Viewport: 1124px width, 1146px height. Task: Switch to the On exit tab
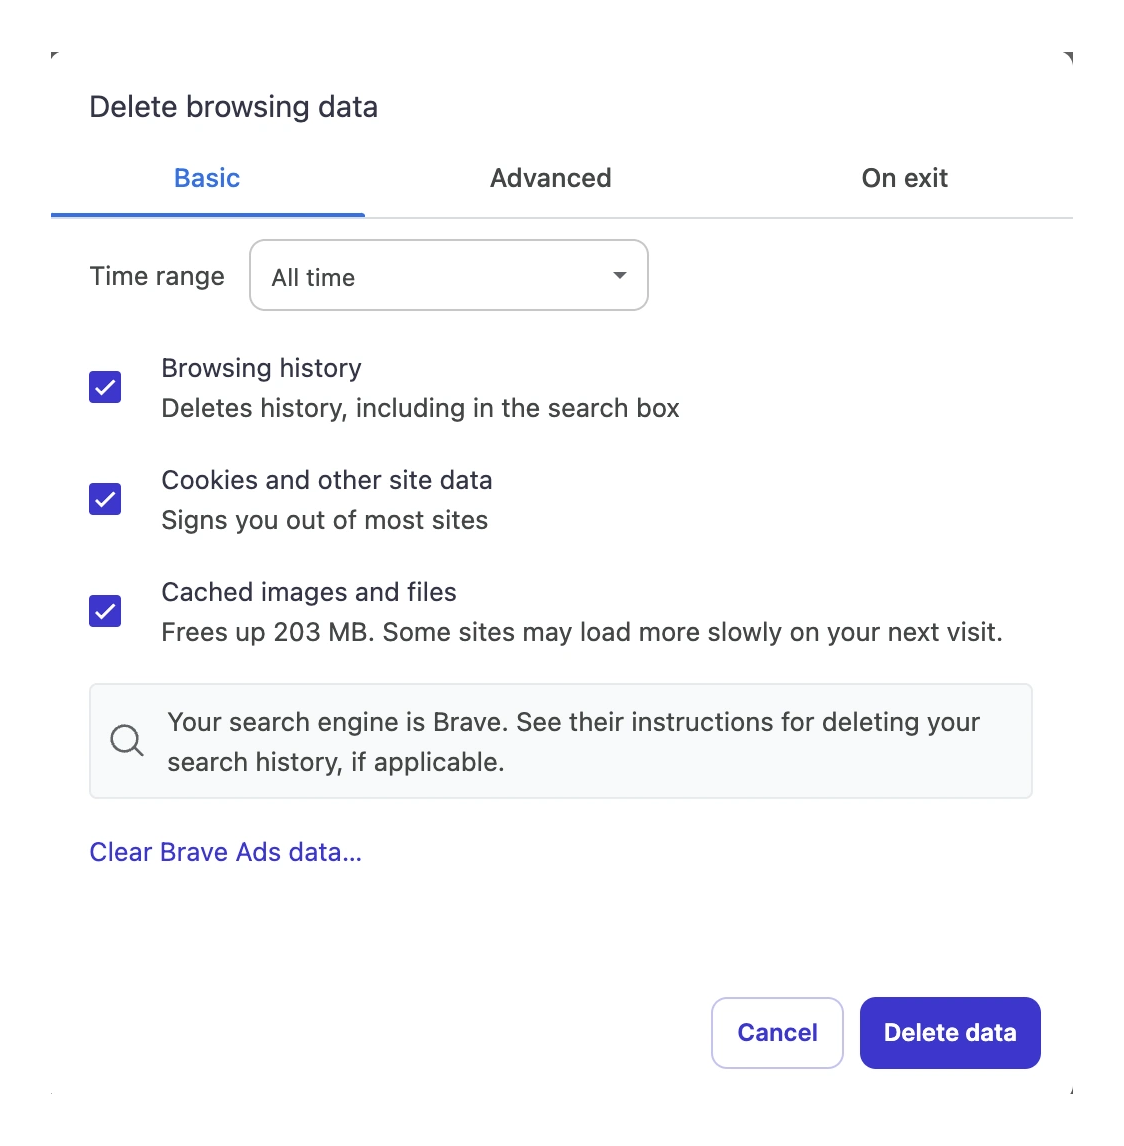pos(904,178)
